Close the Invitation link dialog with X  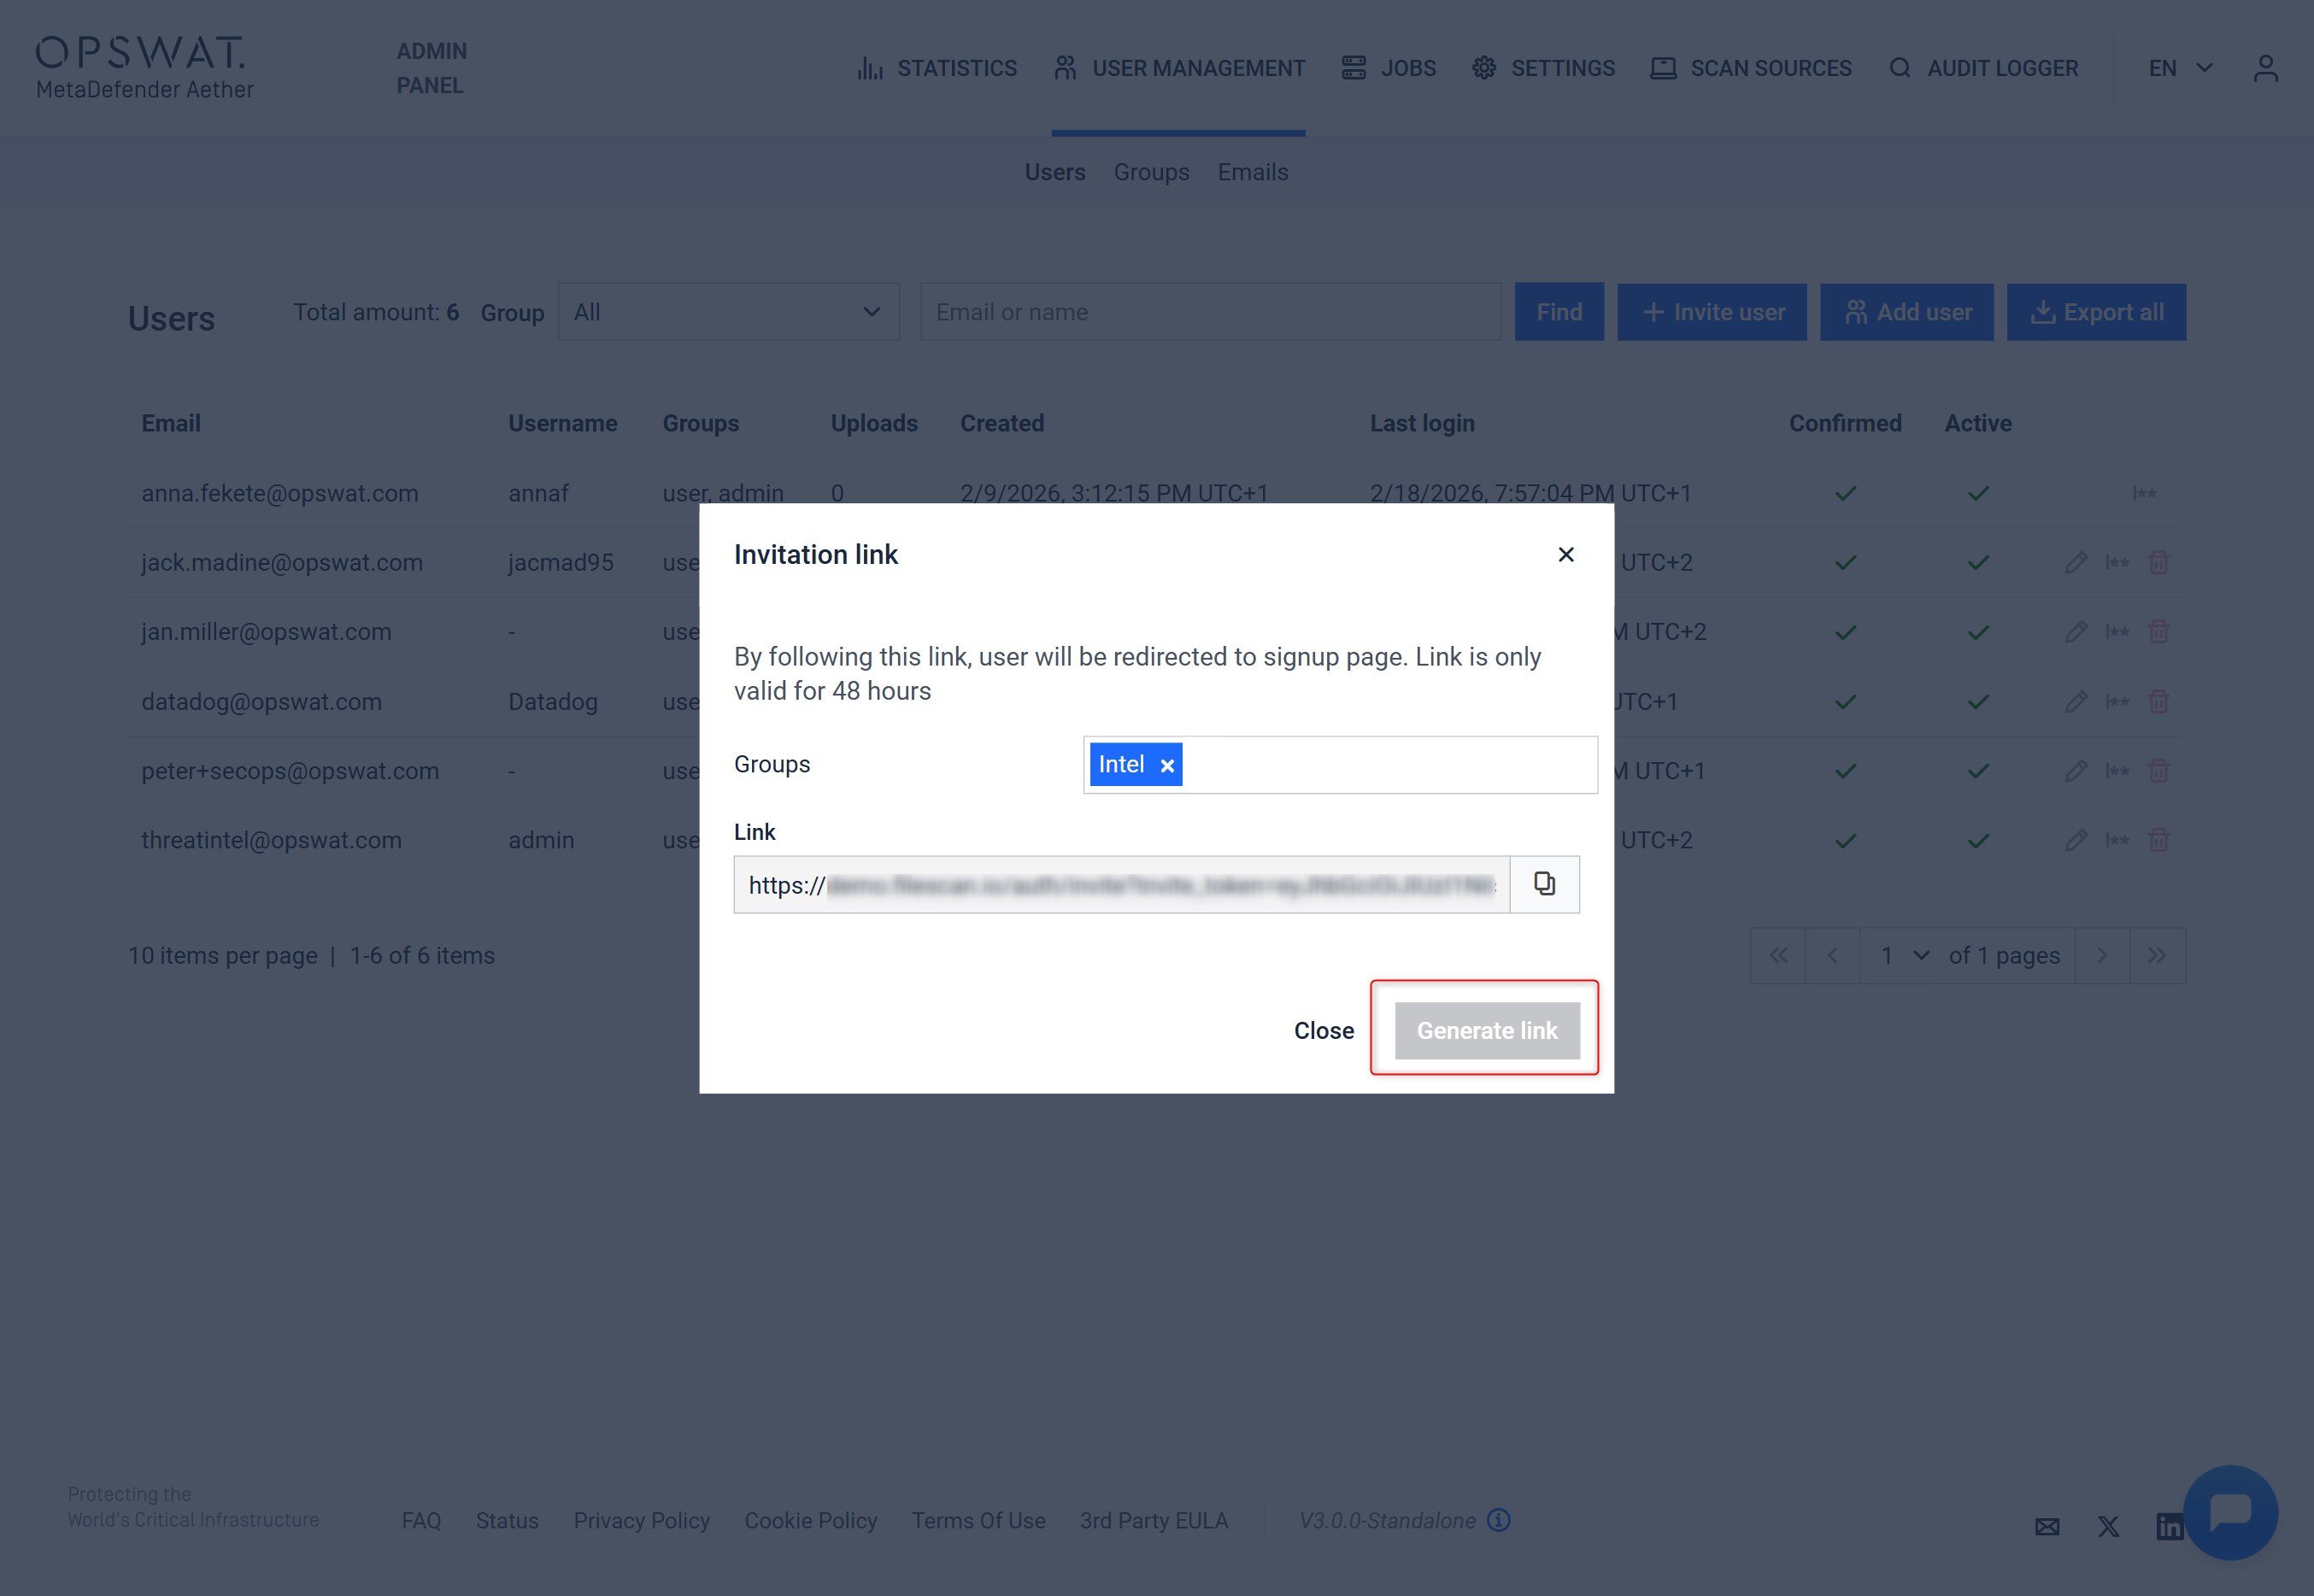[x=1566, y=554]
